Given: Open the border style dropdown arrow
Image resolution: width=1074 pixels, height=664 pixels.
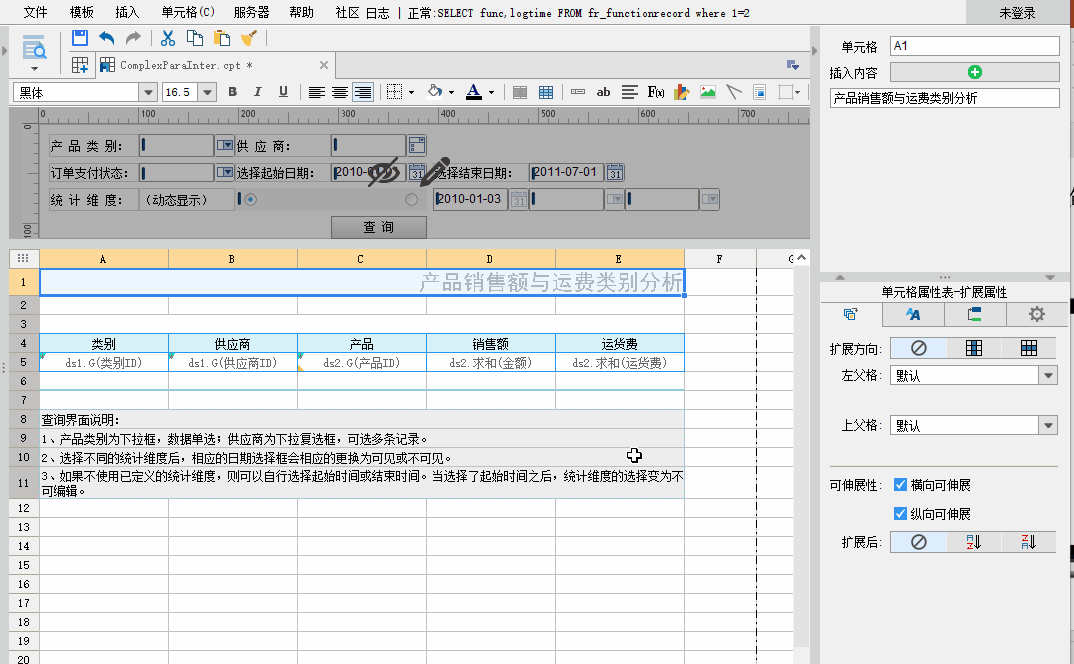Looking at the screenshot, I should point(412,92).
